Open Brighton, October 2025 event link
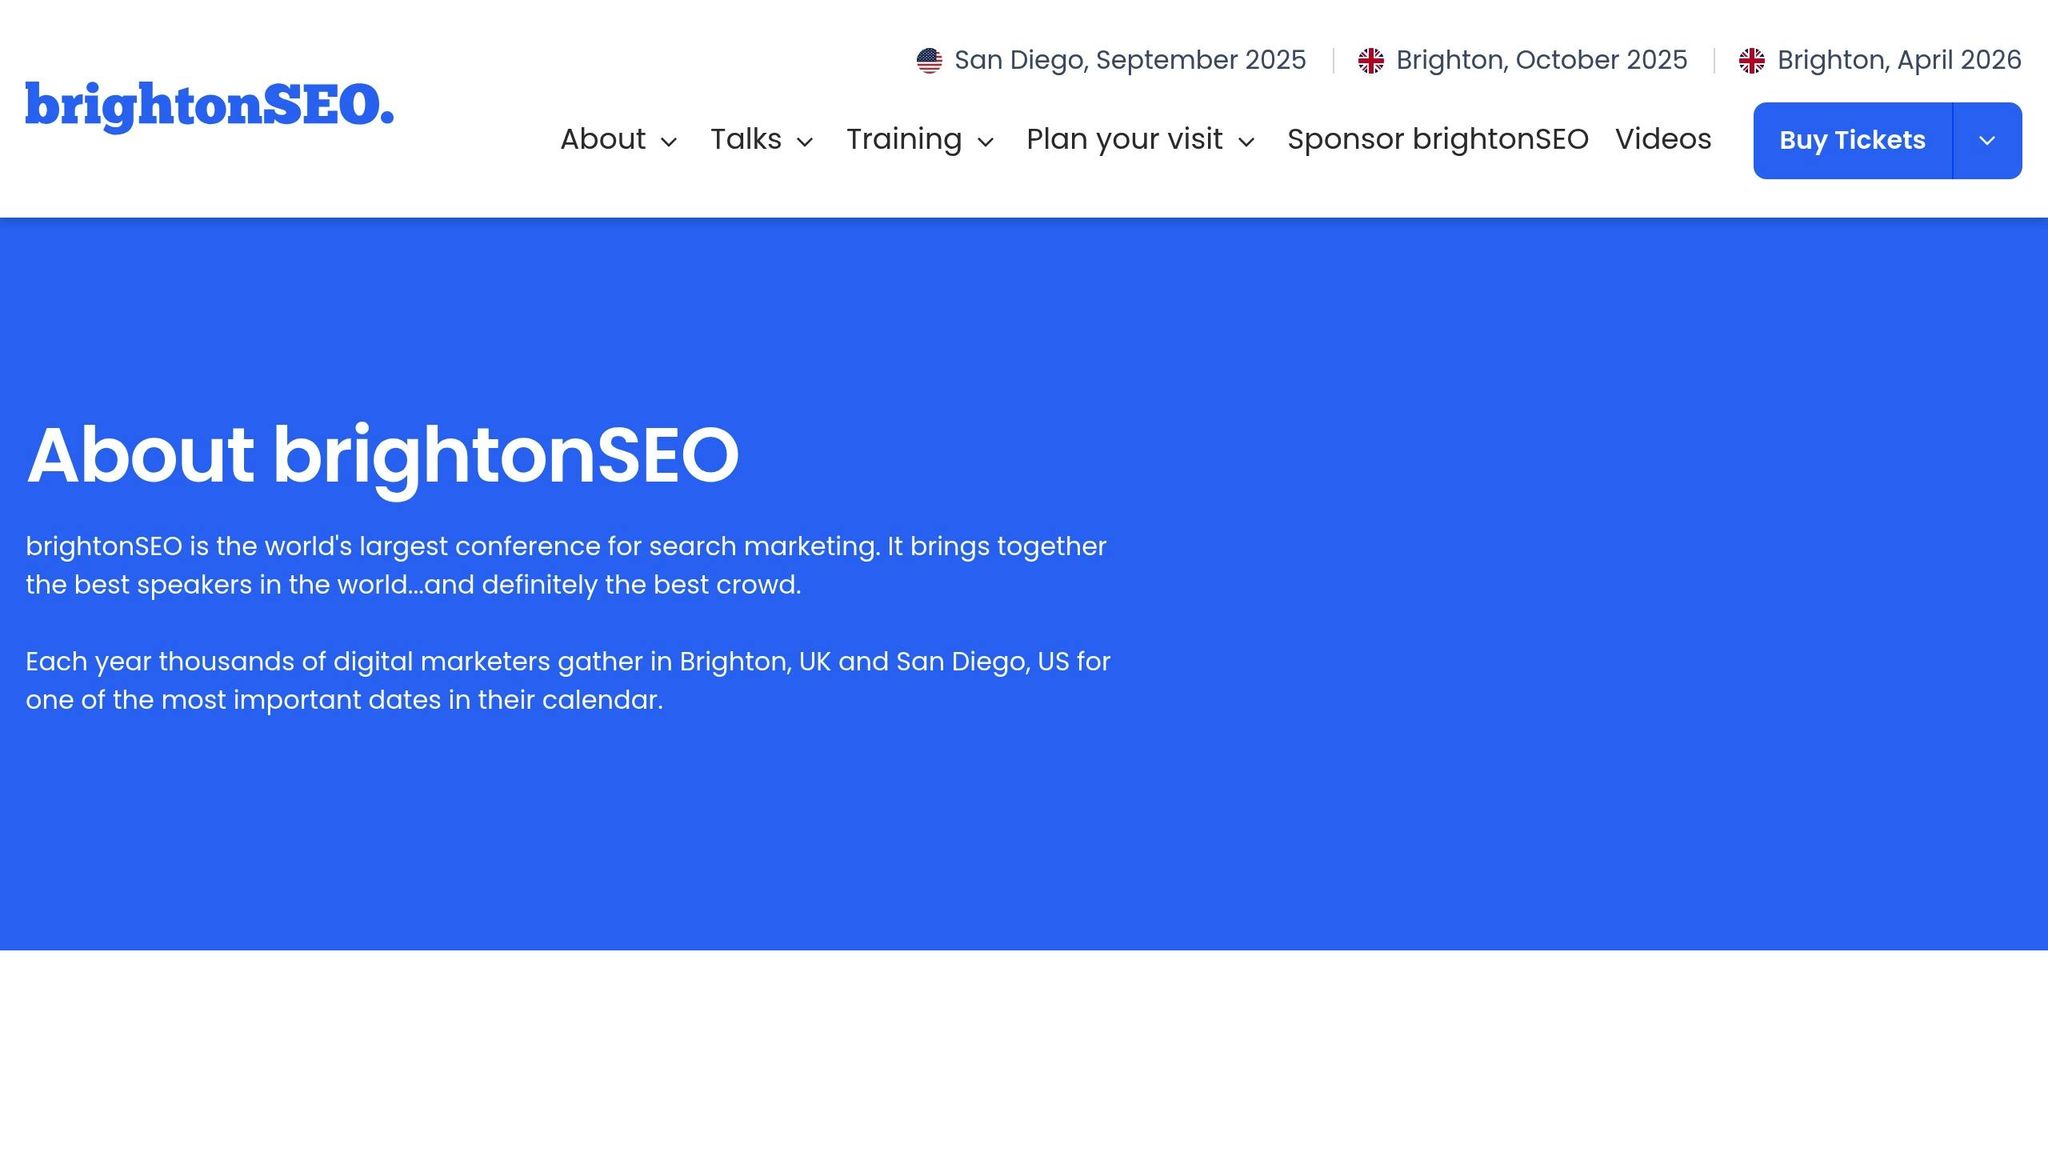The height and width of the screenshot is (1152, 2048). (x=1541, y=60)
